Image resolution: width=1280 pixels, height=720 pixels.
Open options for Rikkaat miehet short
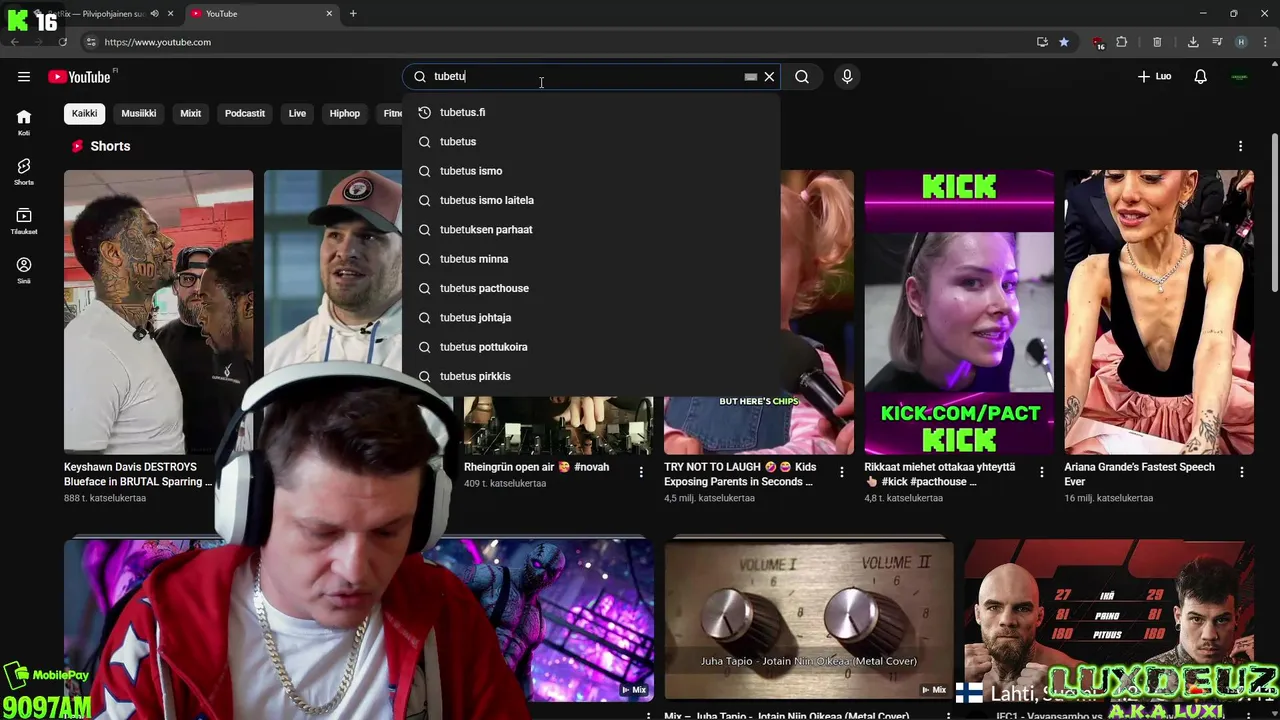1042,473
